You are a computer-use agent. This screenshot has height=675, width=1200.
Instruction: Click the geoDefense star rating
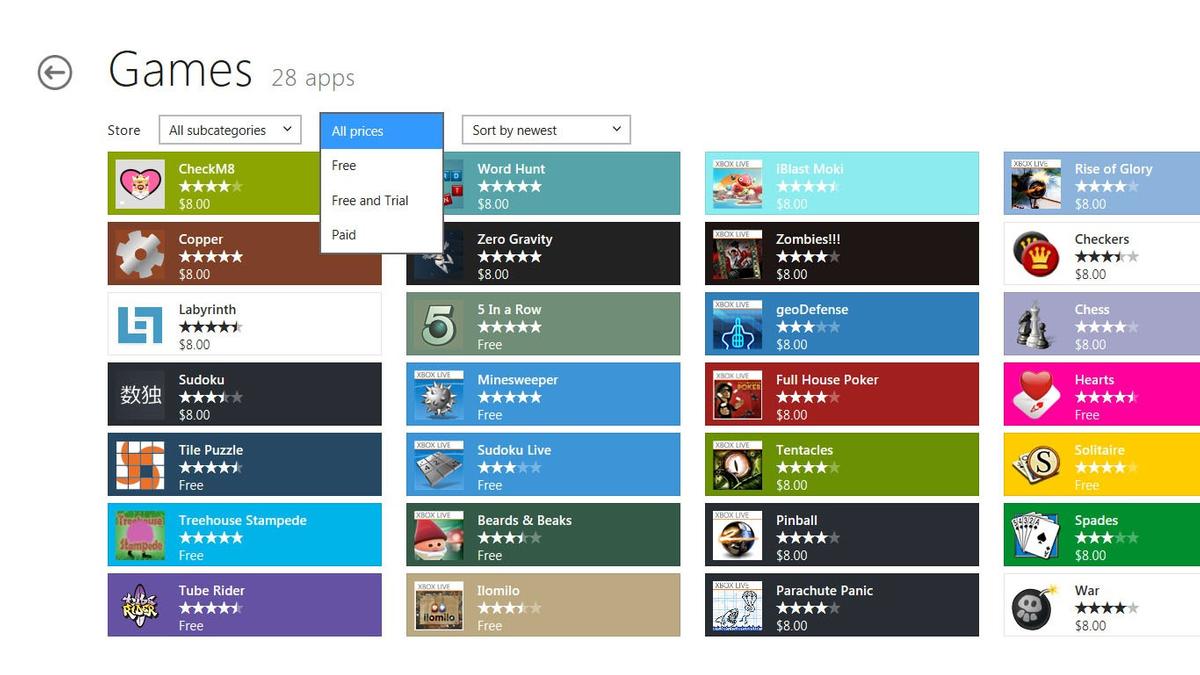[808, 327]
